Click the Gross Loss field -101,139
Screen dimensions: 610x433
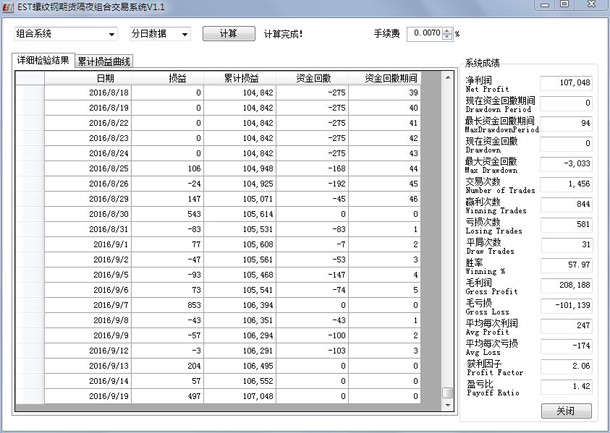tap(566, 305)
